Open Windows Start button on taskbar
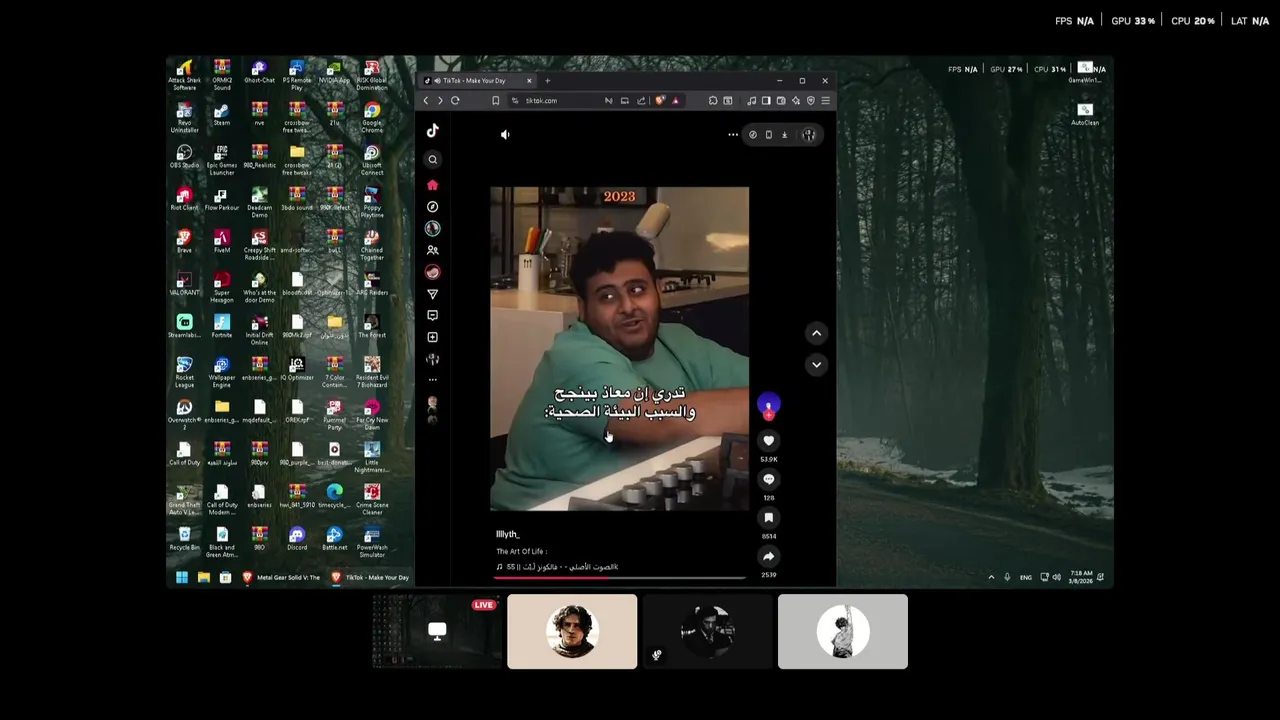The height and width of the screenshot is (720, 1280). tap(182, 577)
